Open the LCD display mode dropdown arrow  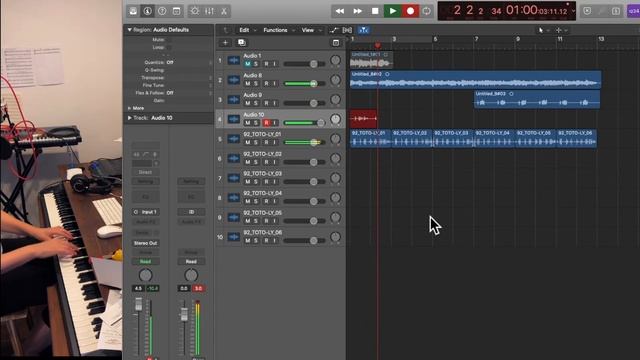point(573,11)
